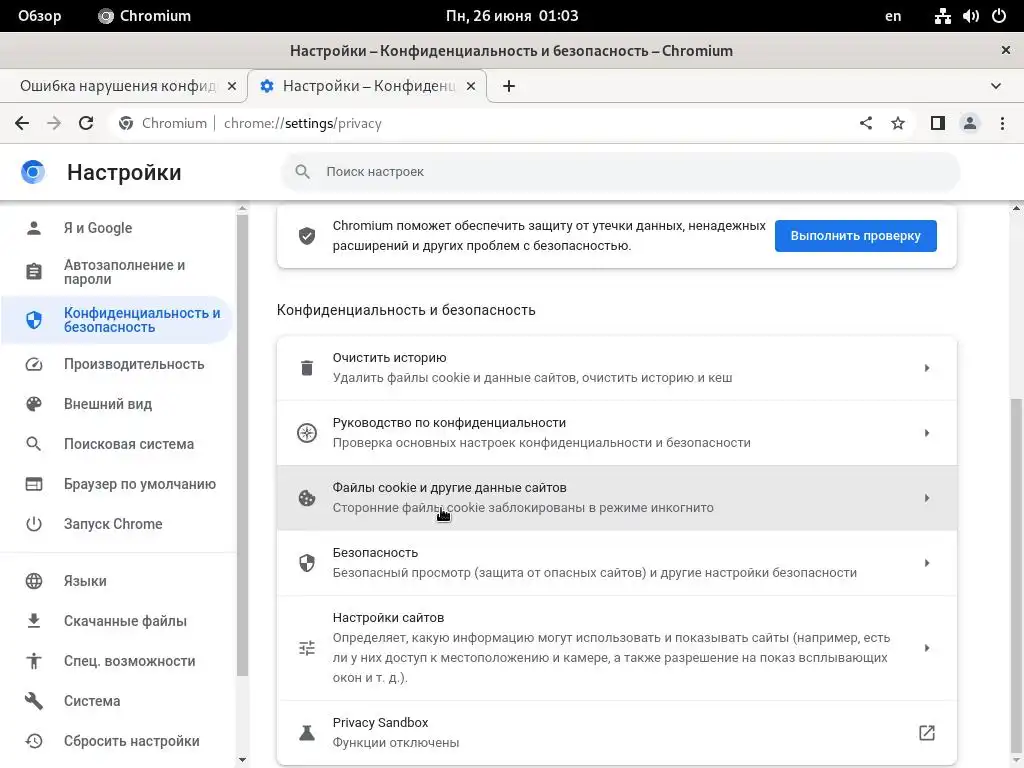Open Производительность in the sidebar

click(134, 364)
